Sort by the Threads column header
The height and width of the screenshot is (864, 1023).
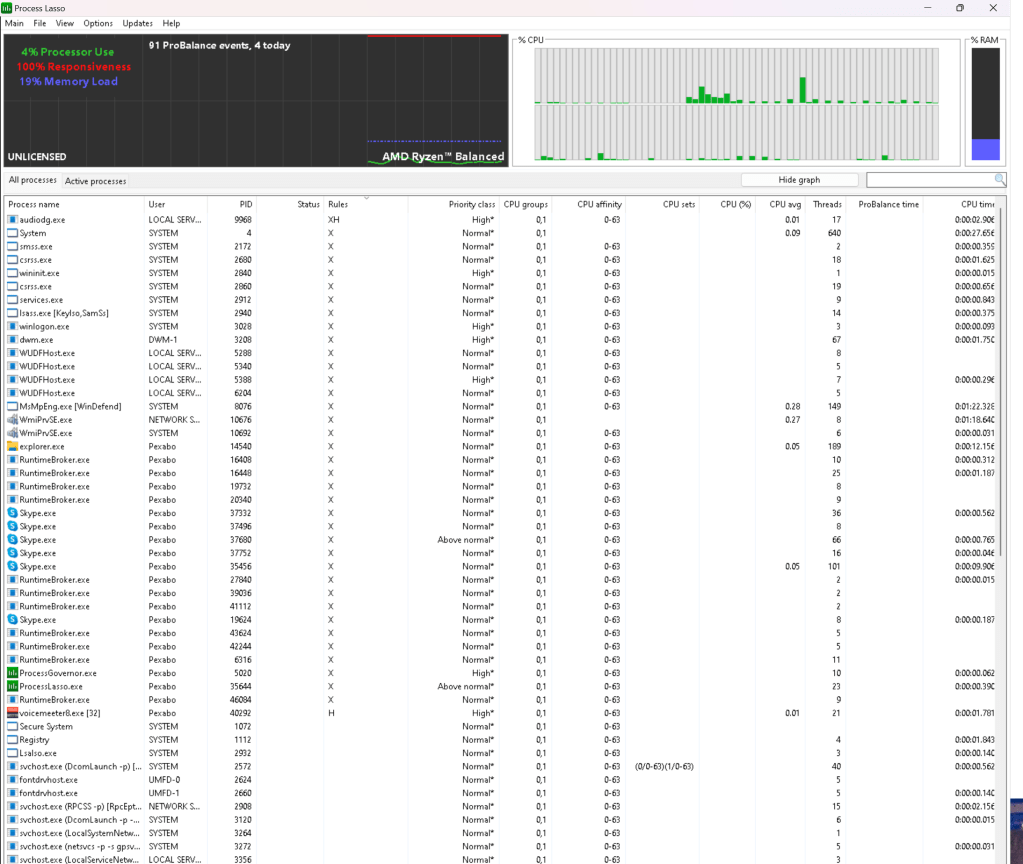tap(825, 204)
